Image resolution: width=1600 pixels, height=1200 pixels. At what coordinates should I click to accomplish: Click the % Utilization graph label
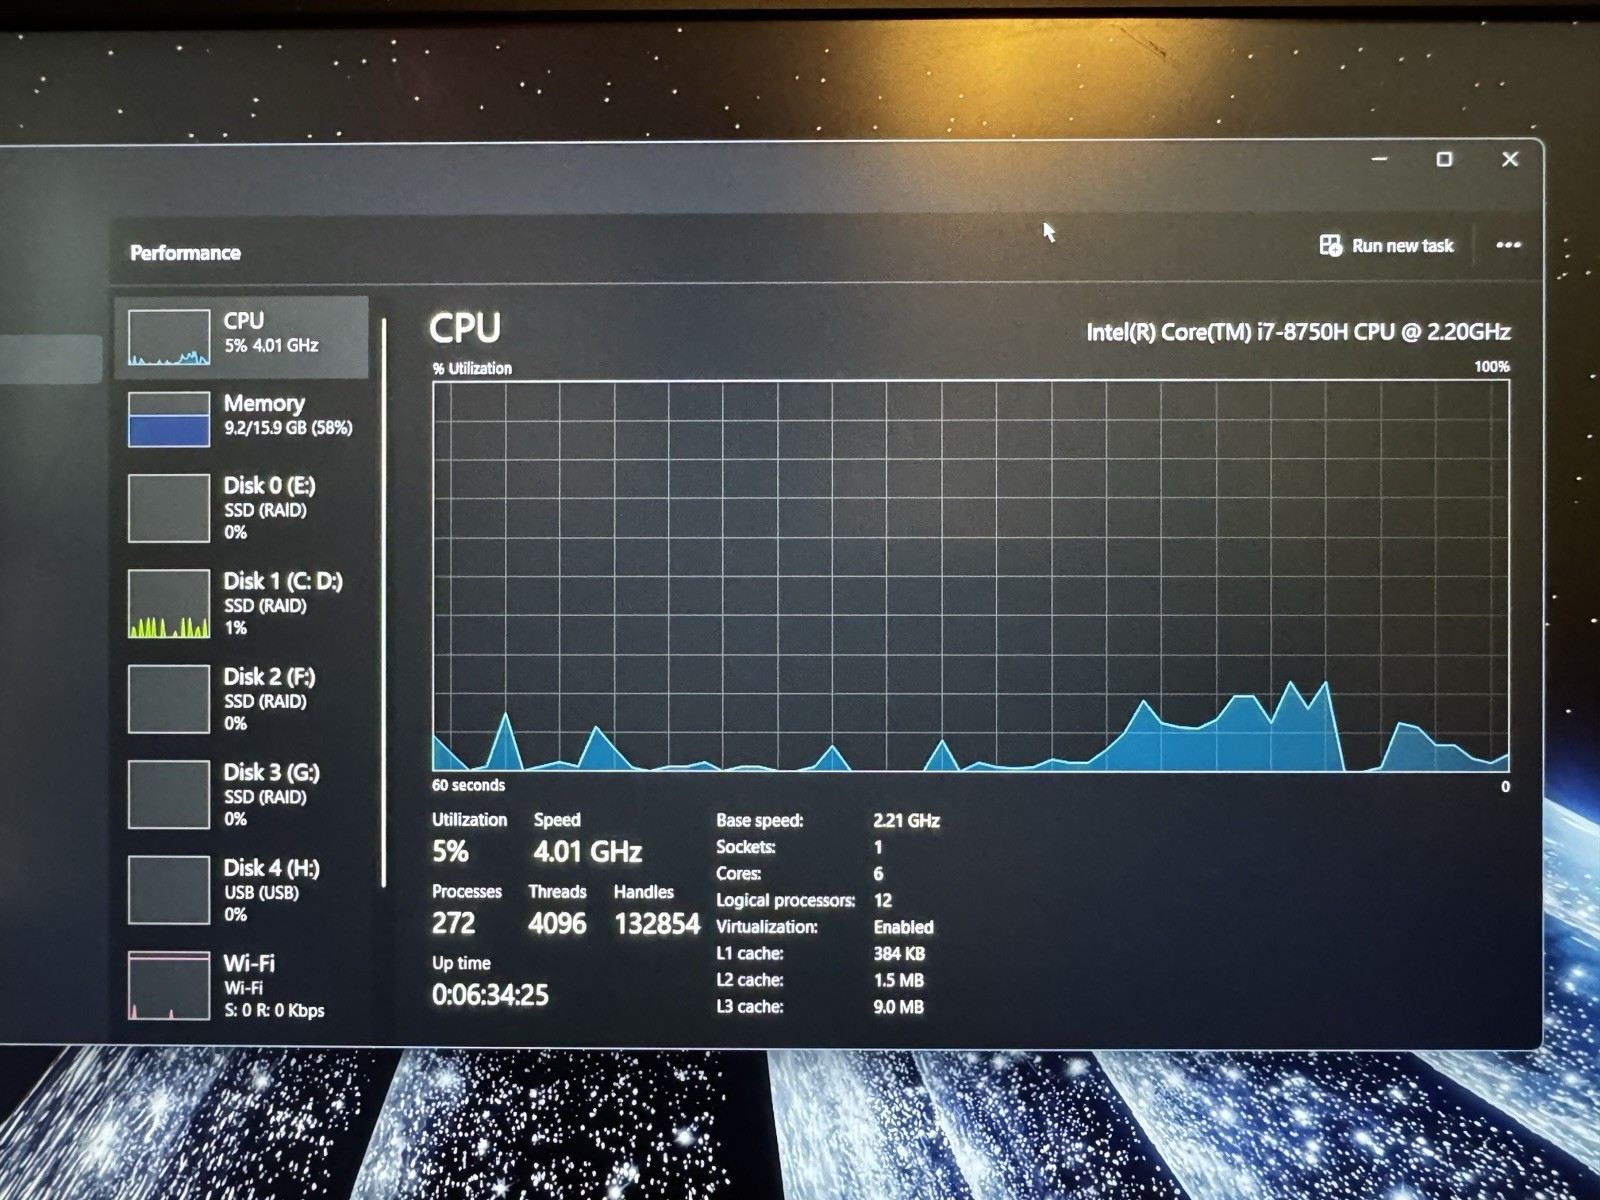[472, 368]
